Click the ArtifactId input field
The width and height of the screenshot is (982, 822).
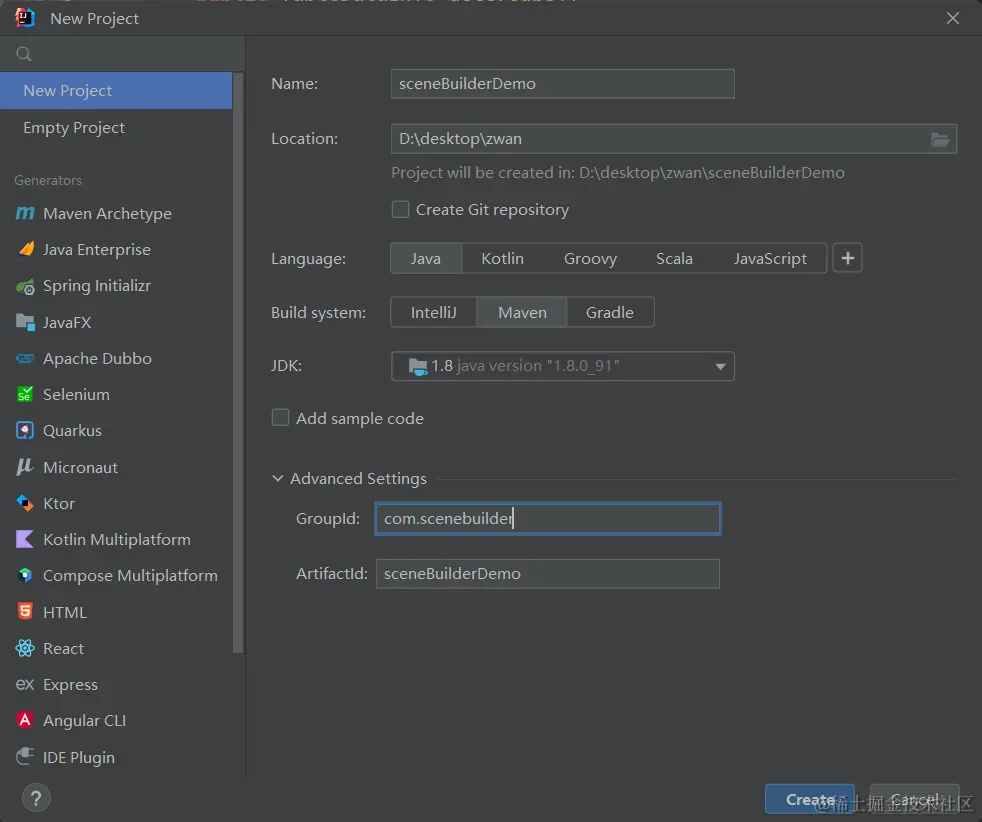pos(547,573)
